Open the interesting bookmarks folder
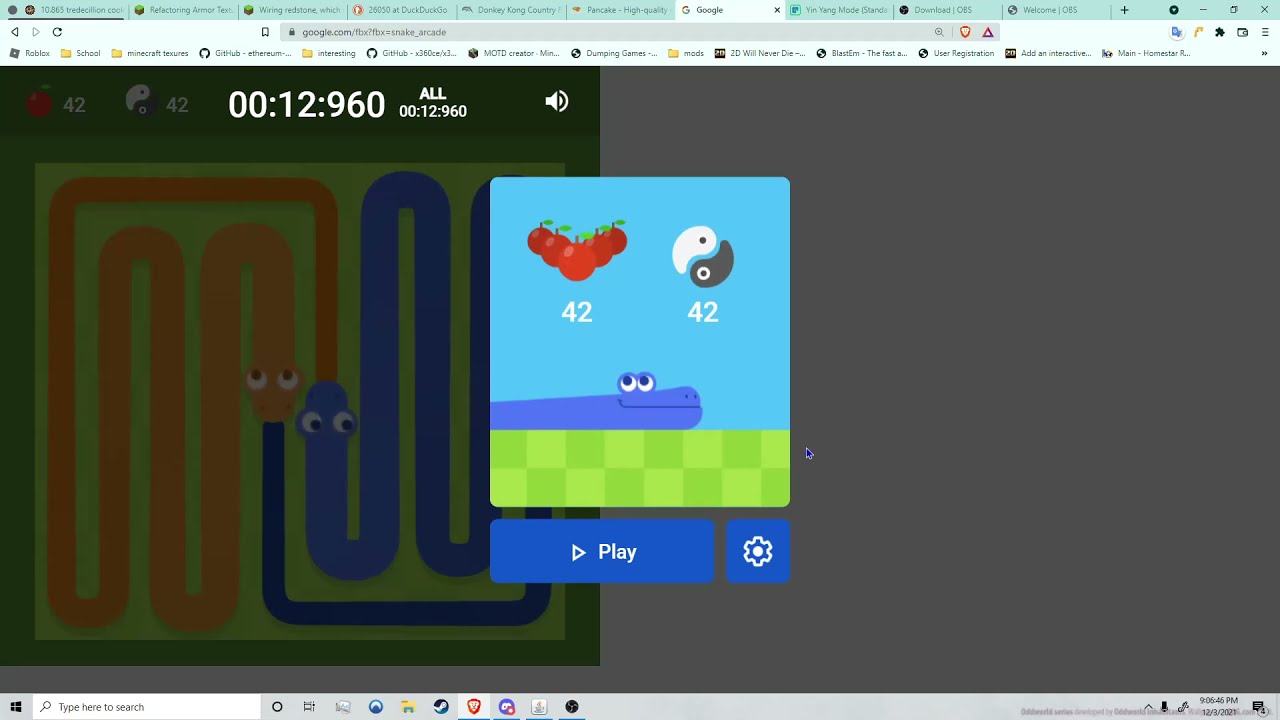The width and height of the screenshot is (1280, 720). [329, 53]
